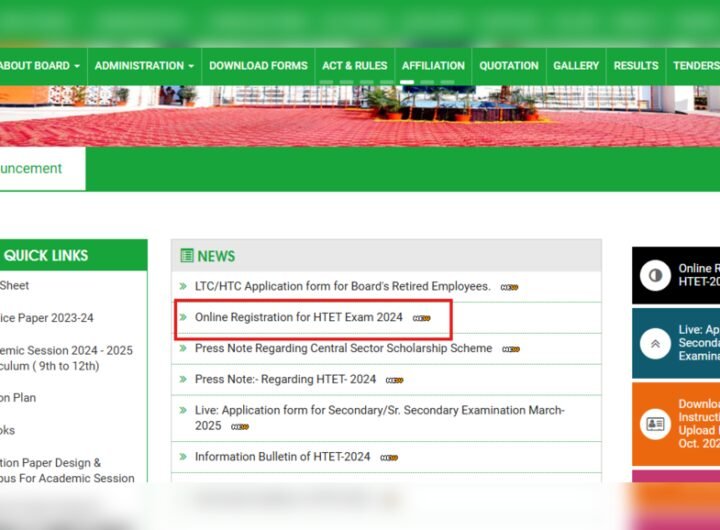The height and width of the screenshot is (530, 720).
Task: Open LTC/HTC Application form news link
Action: coord(343,286)
